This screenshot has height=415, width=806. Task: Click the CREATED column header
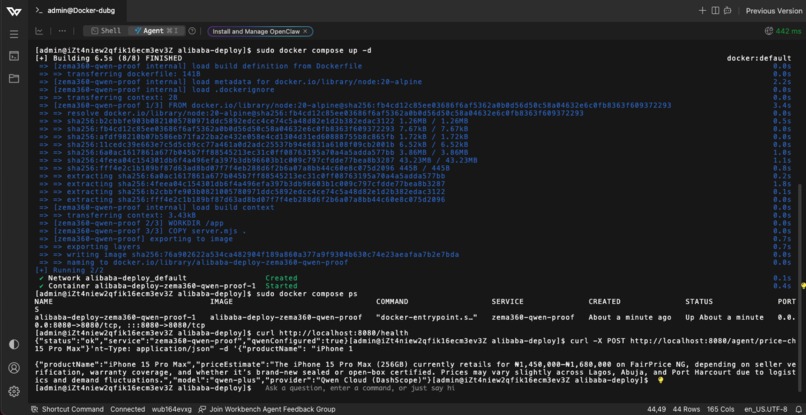pos(604,301)
